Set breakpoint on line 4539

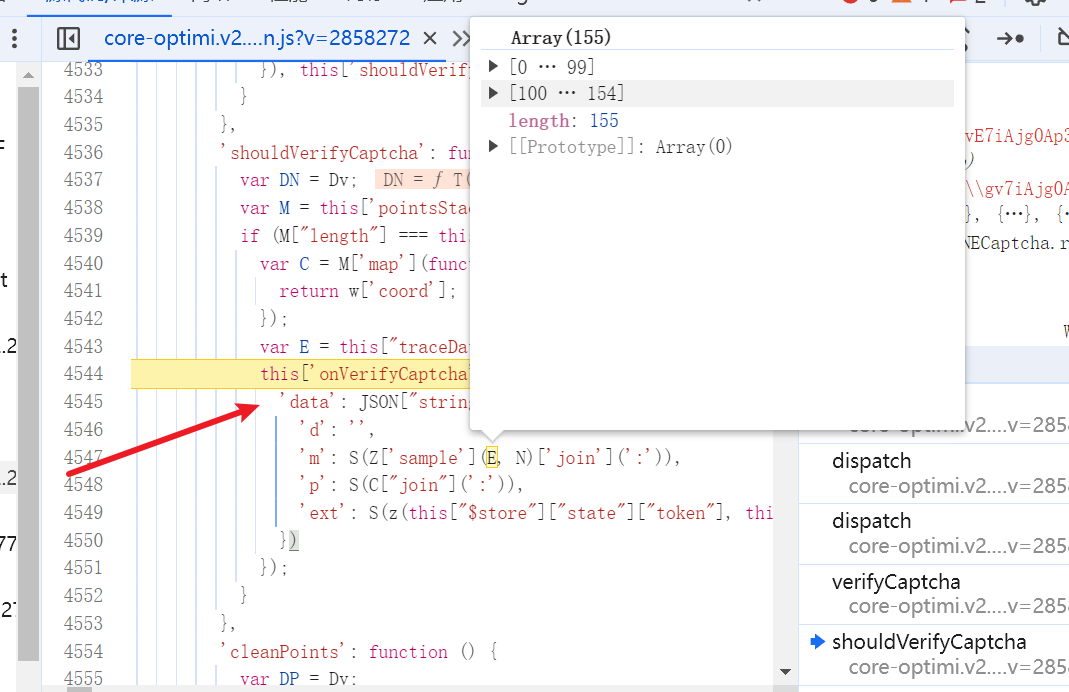pyautogui.click(x=83, y=235)
